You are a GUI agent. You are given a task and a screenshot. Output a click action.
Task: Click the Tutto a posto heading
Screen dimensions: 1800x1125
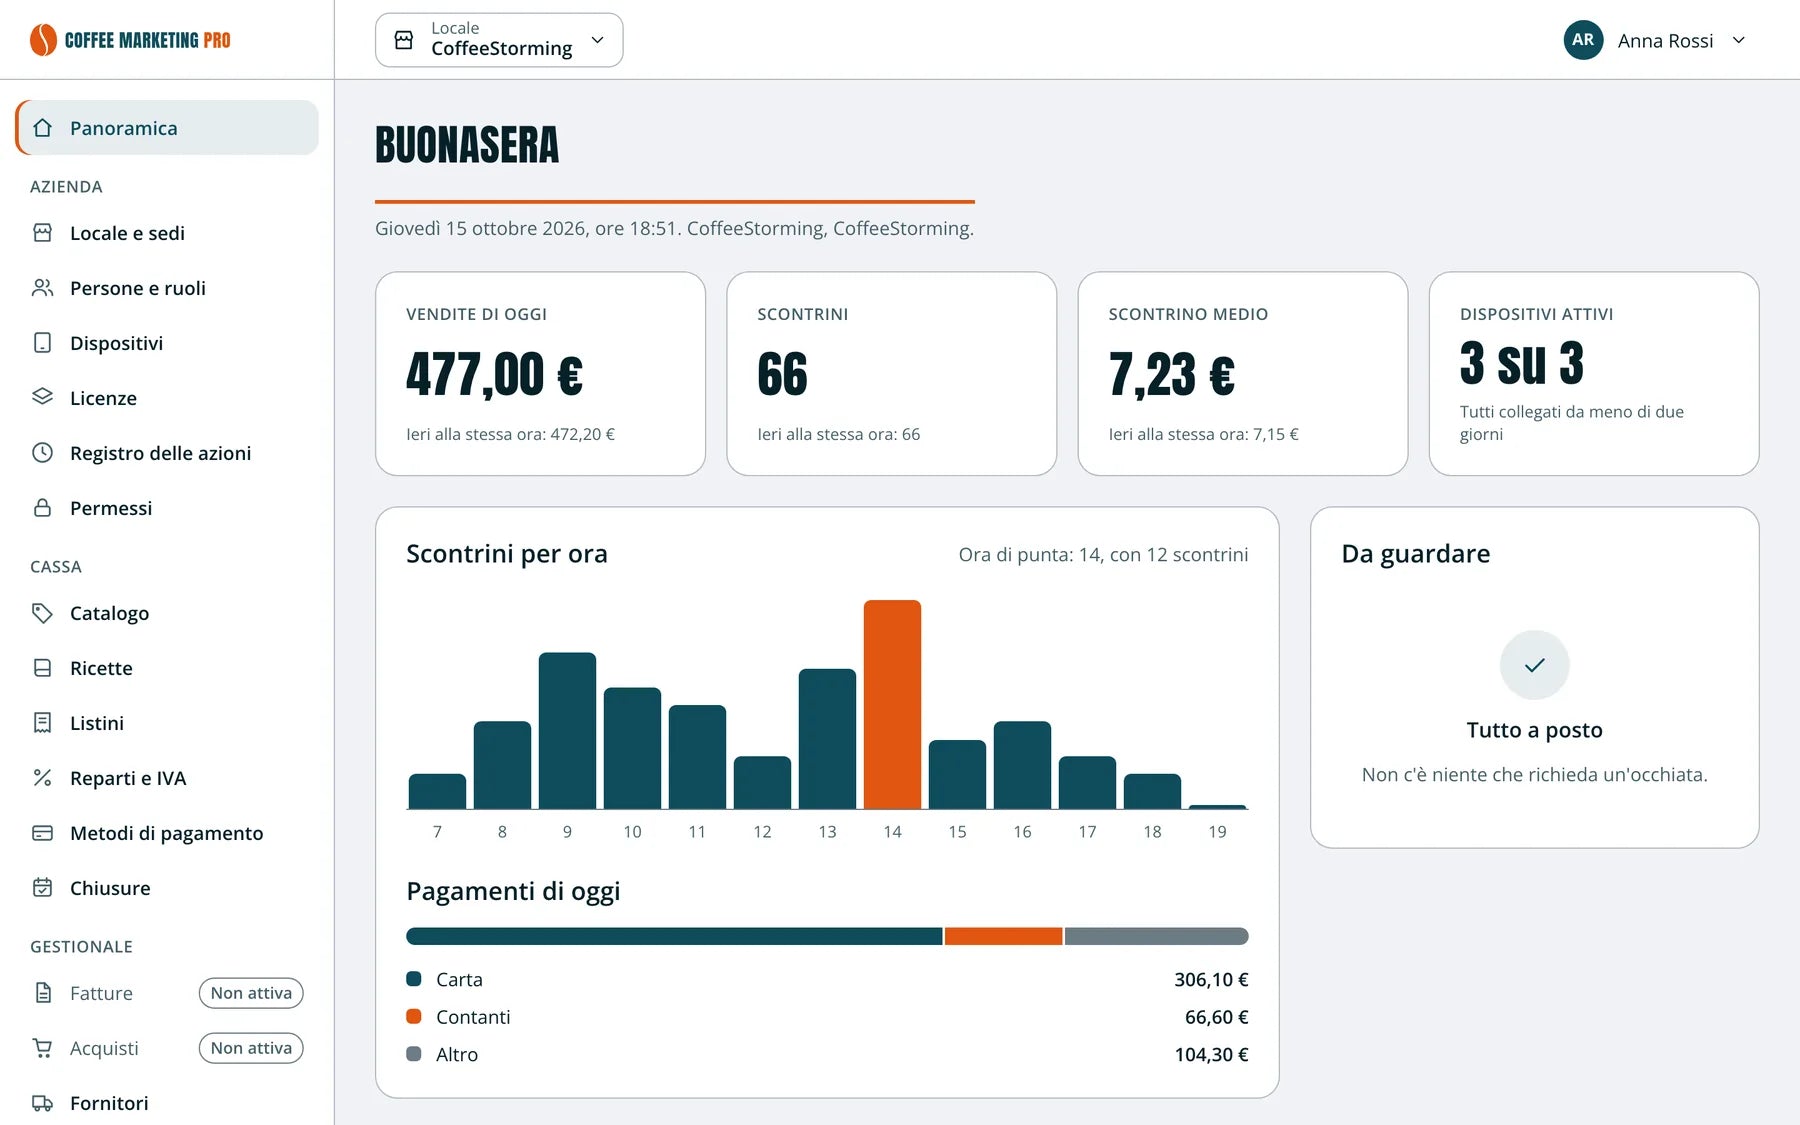(x=1534, y=730)
